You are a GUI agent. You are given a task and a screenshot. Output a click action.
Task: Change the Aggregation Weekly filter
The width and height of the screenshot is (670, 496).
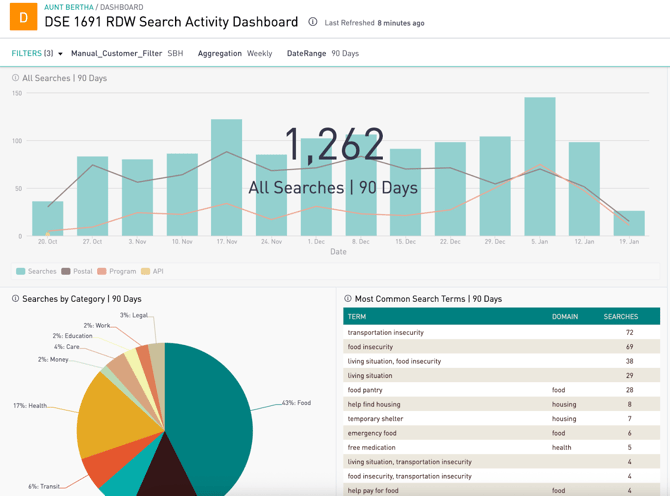(235, 54)
